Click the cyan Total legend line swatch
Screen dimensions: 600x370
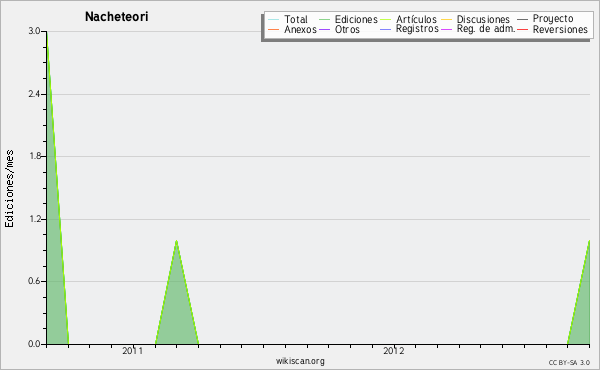tap(274, 19)
